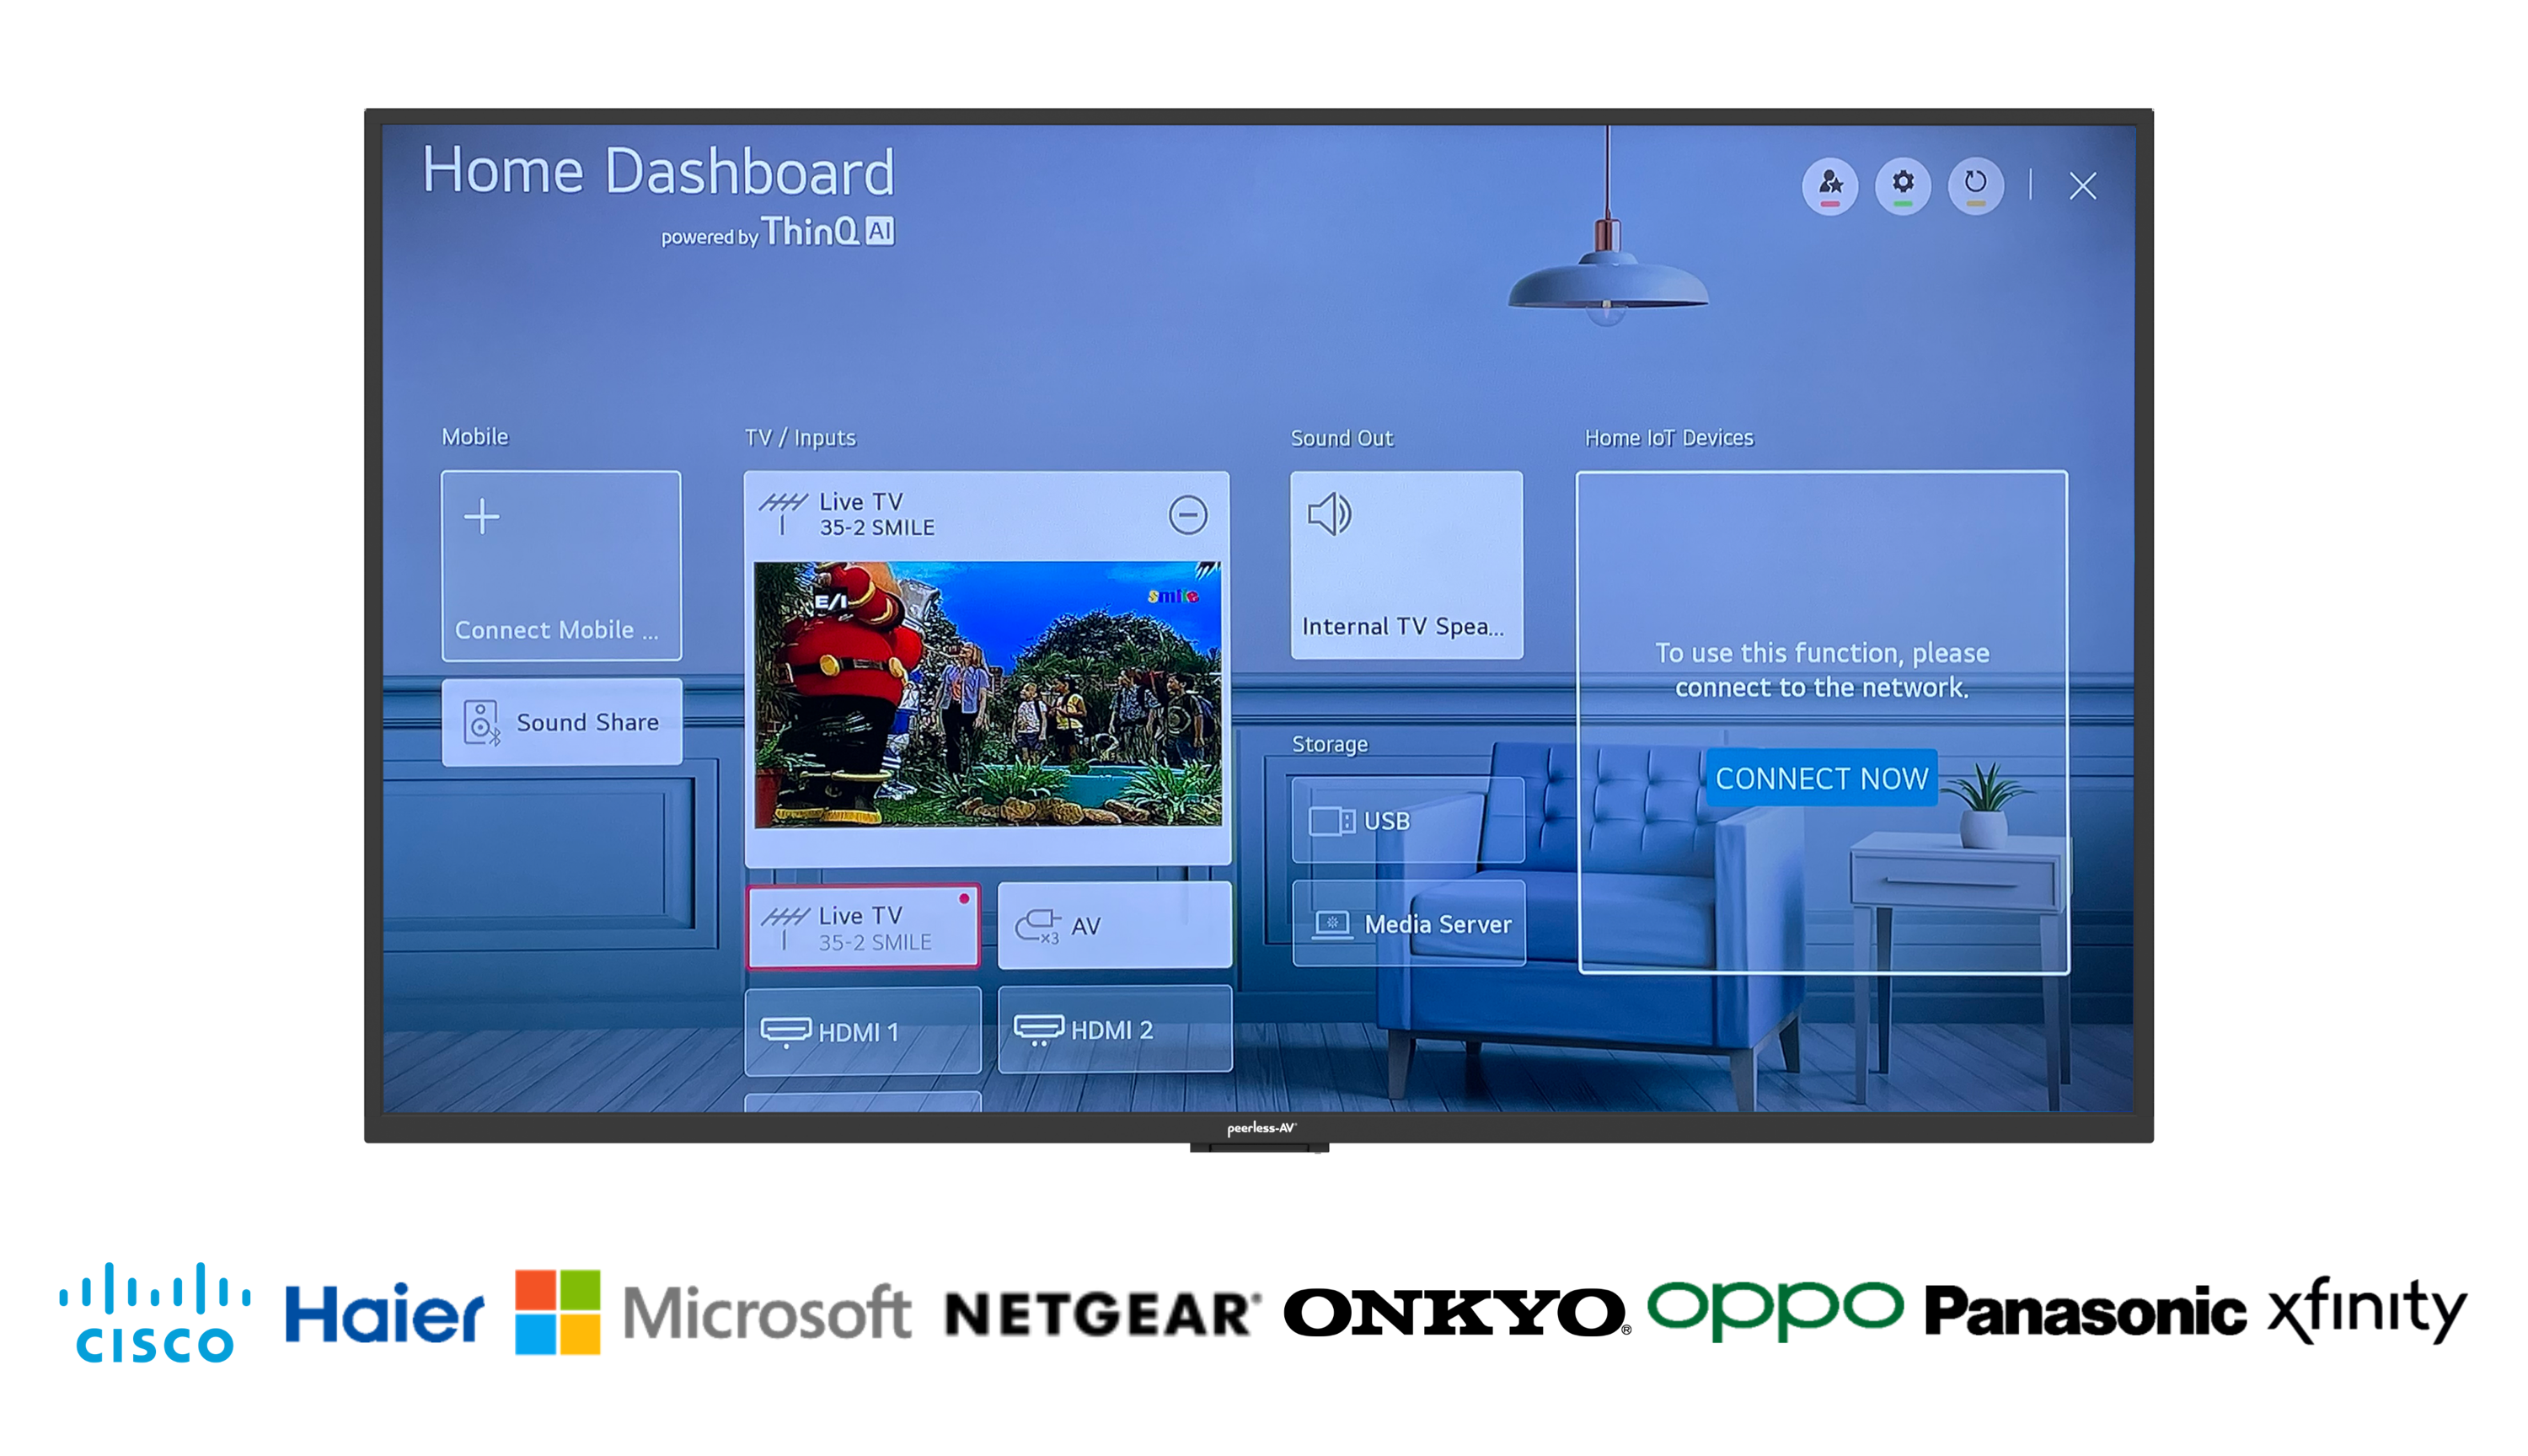
Task: Click the TV / Inputs section label
Action: coord(800,437)
